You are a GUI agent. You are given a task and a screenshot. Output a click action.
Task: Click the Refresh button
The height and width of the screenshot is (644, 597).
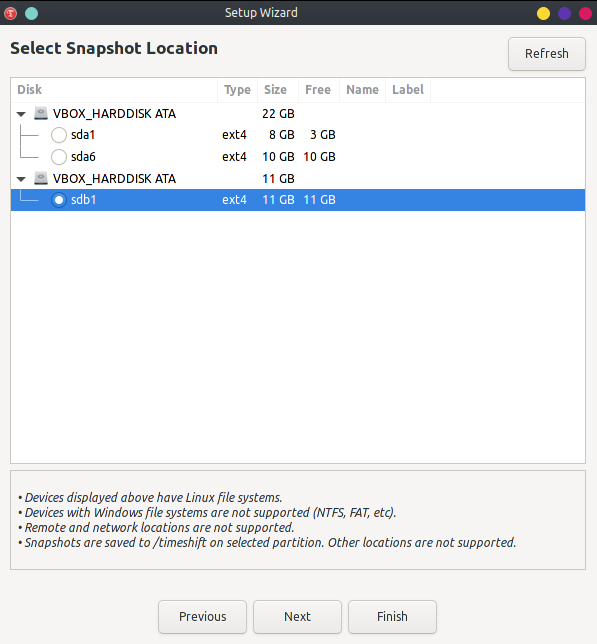point(546,54)
